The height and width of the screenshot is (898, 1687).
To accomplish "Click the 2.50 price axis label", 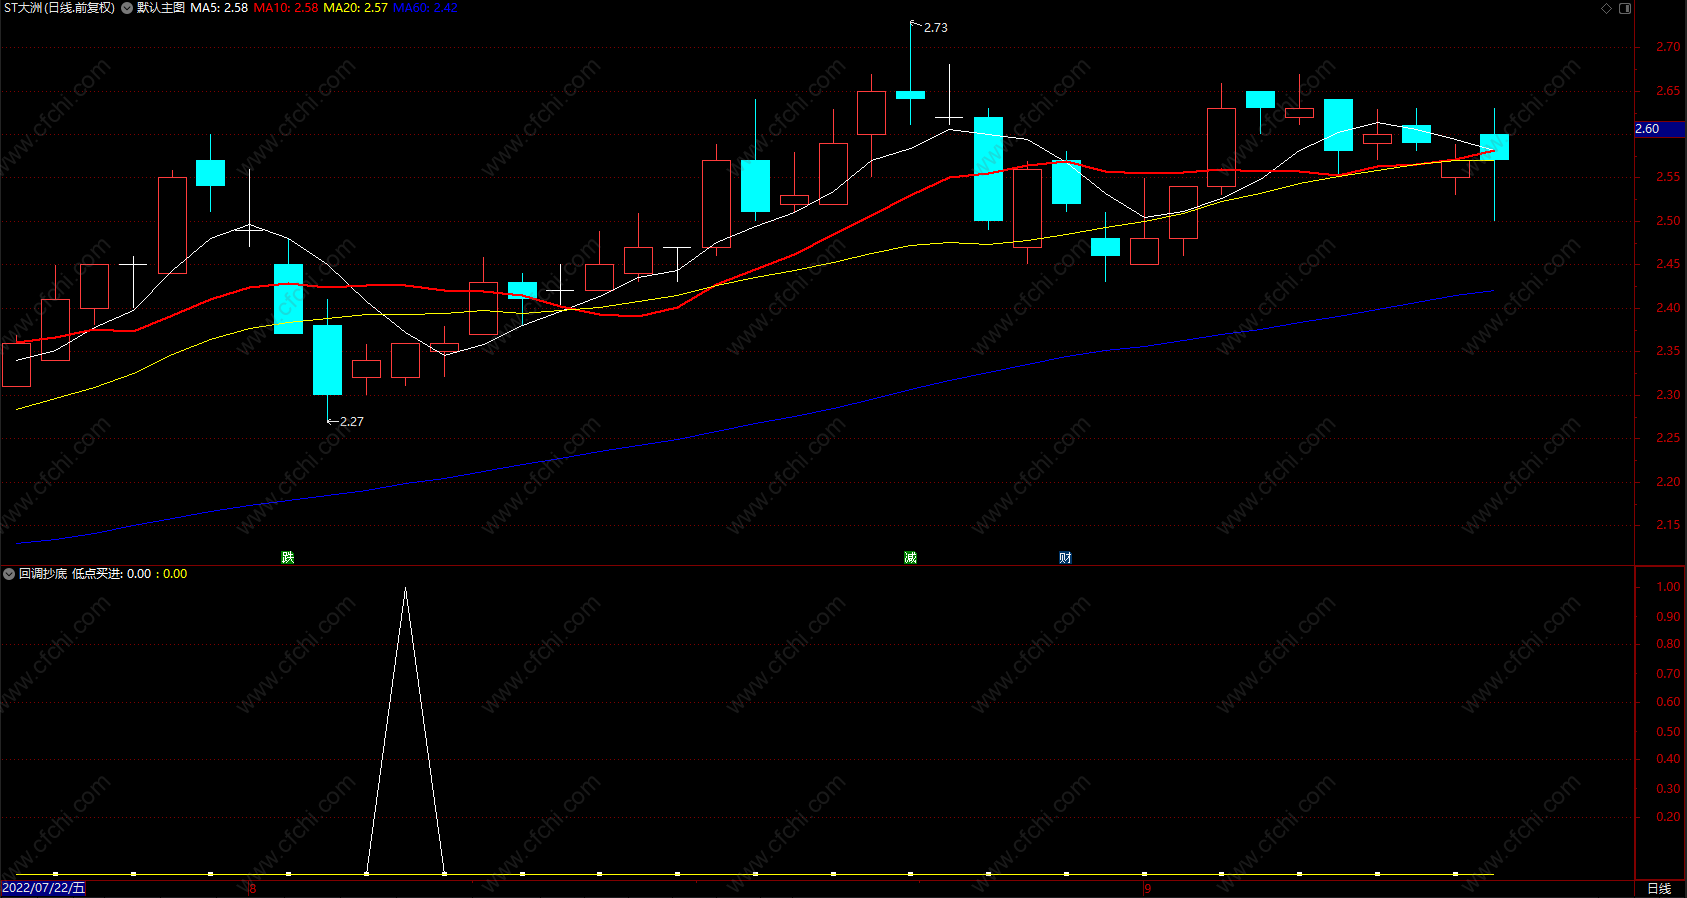I will tap(1668, 221).
